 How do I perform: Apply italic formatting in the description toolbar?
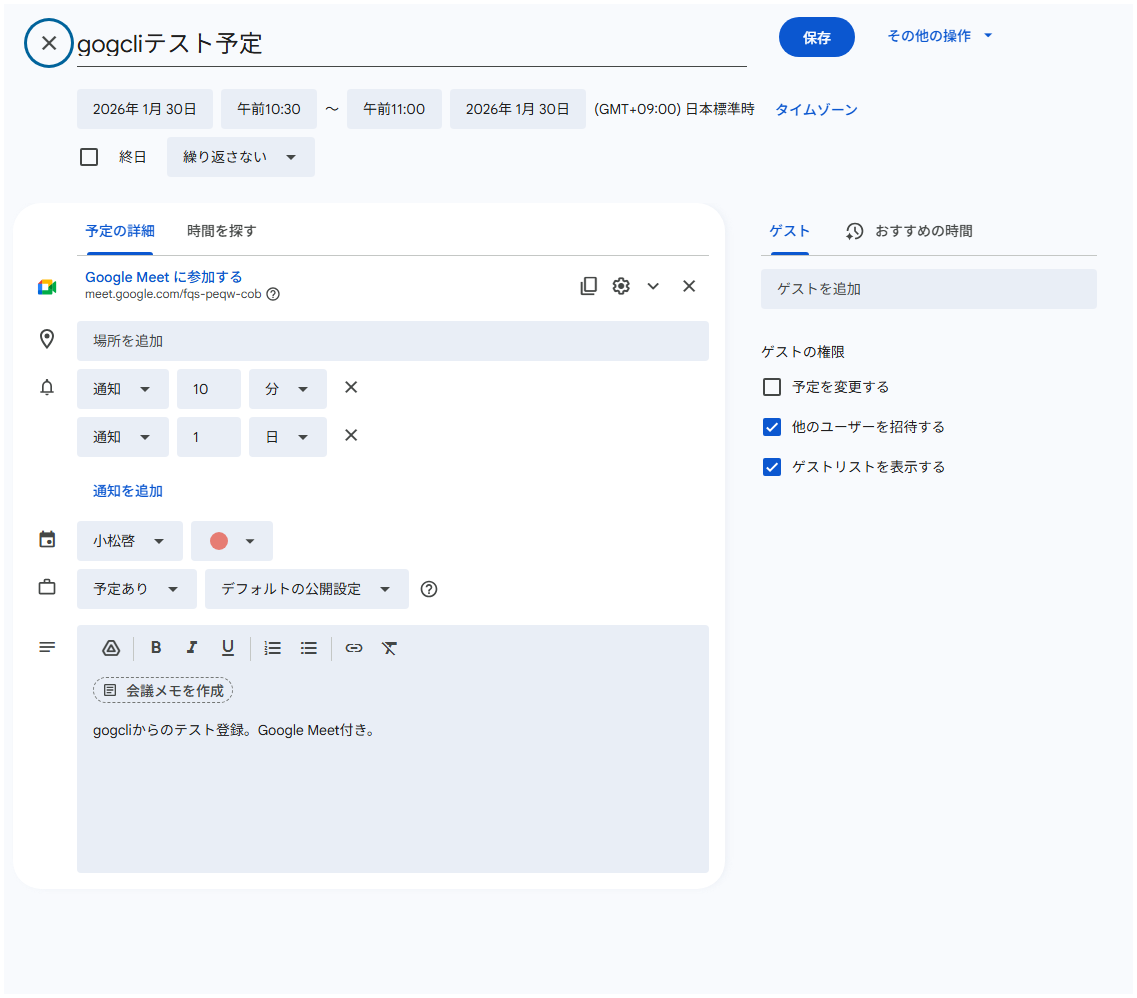[x=192, y=647]
